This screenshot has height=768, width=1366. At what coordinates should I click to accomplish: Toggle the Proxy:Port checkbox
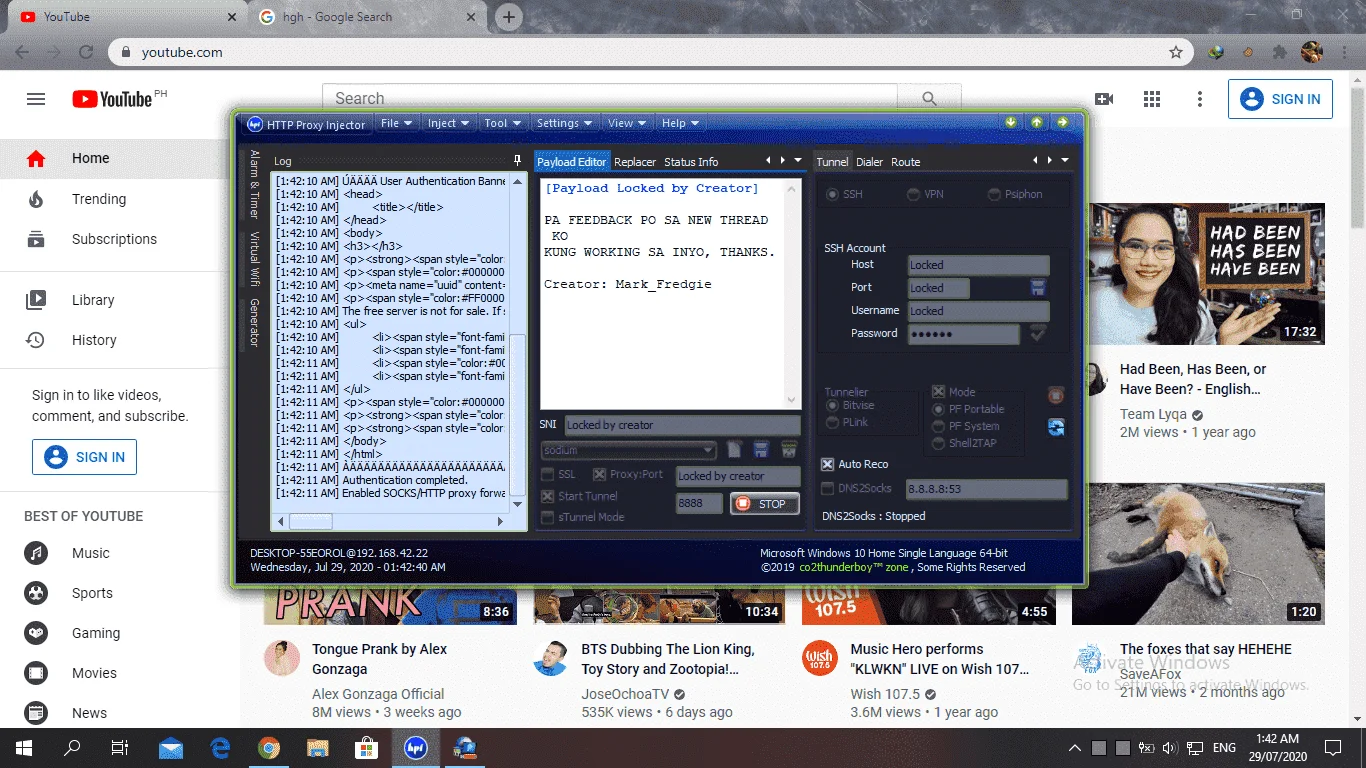[599, 474]
